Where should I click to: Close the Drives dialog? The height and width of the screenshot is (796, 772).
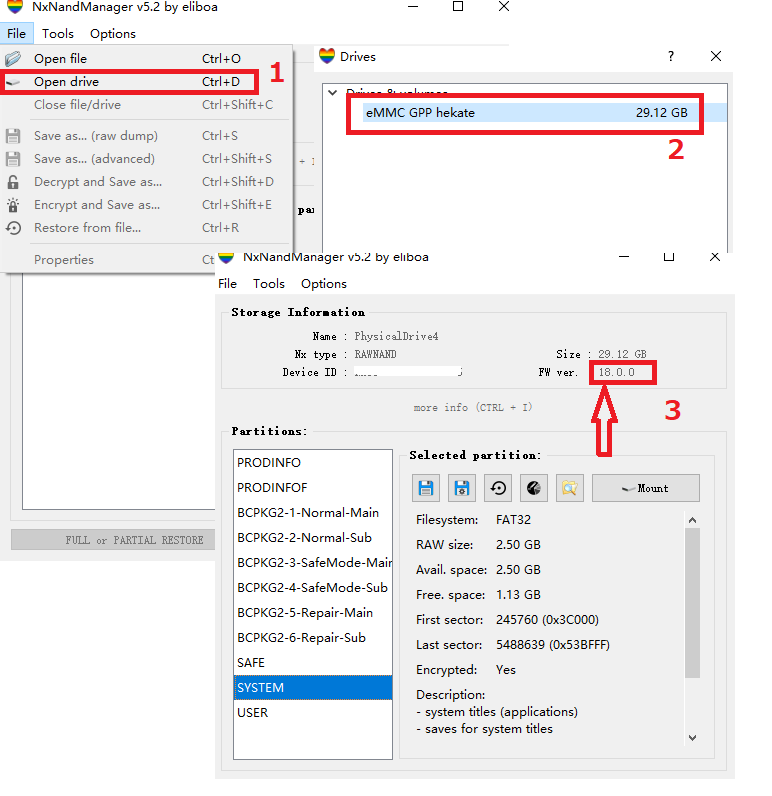716,56
